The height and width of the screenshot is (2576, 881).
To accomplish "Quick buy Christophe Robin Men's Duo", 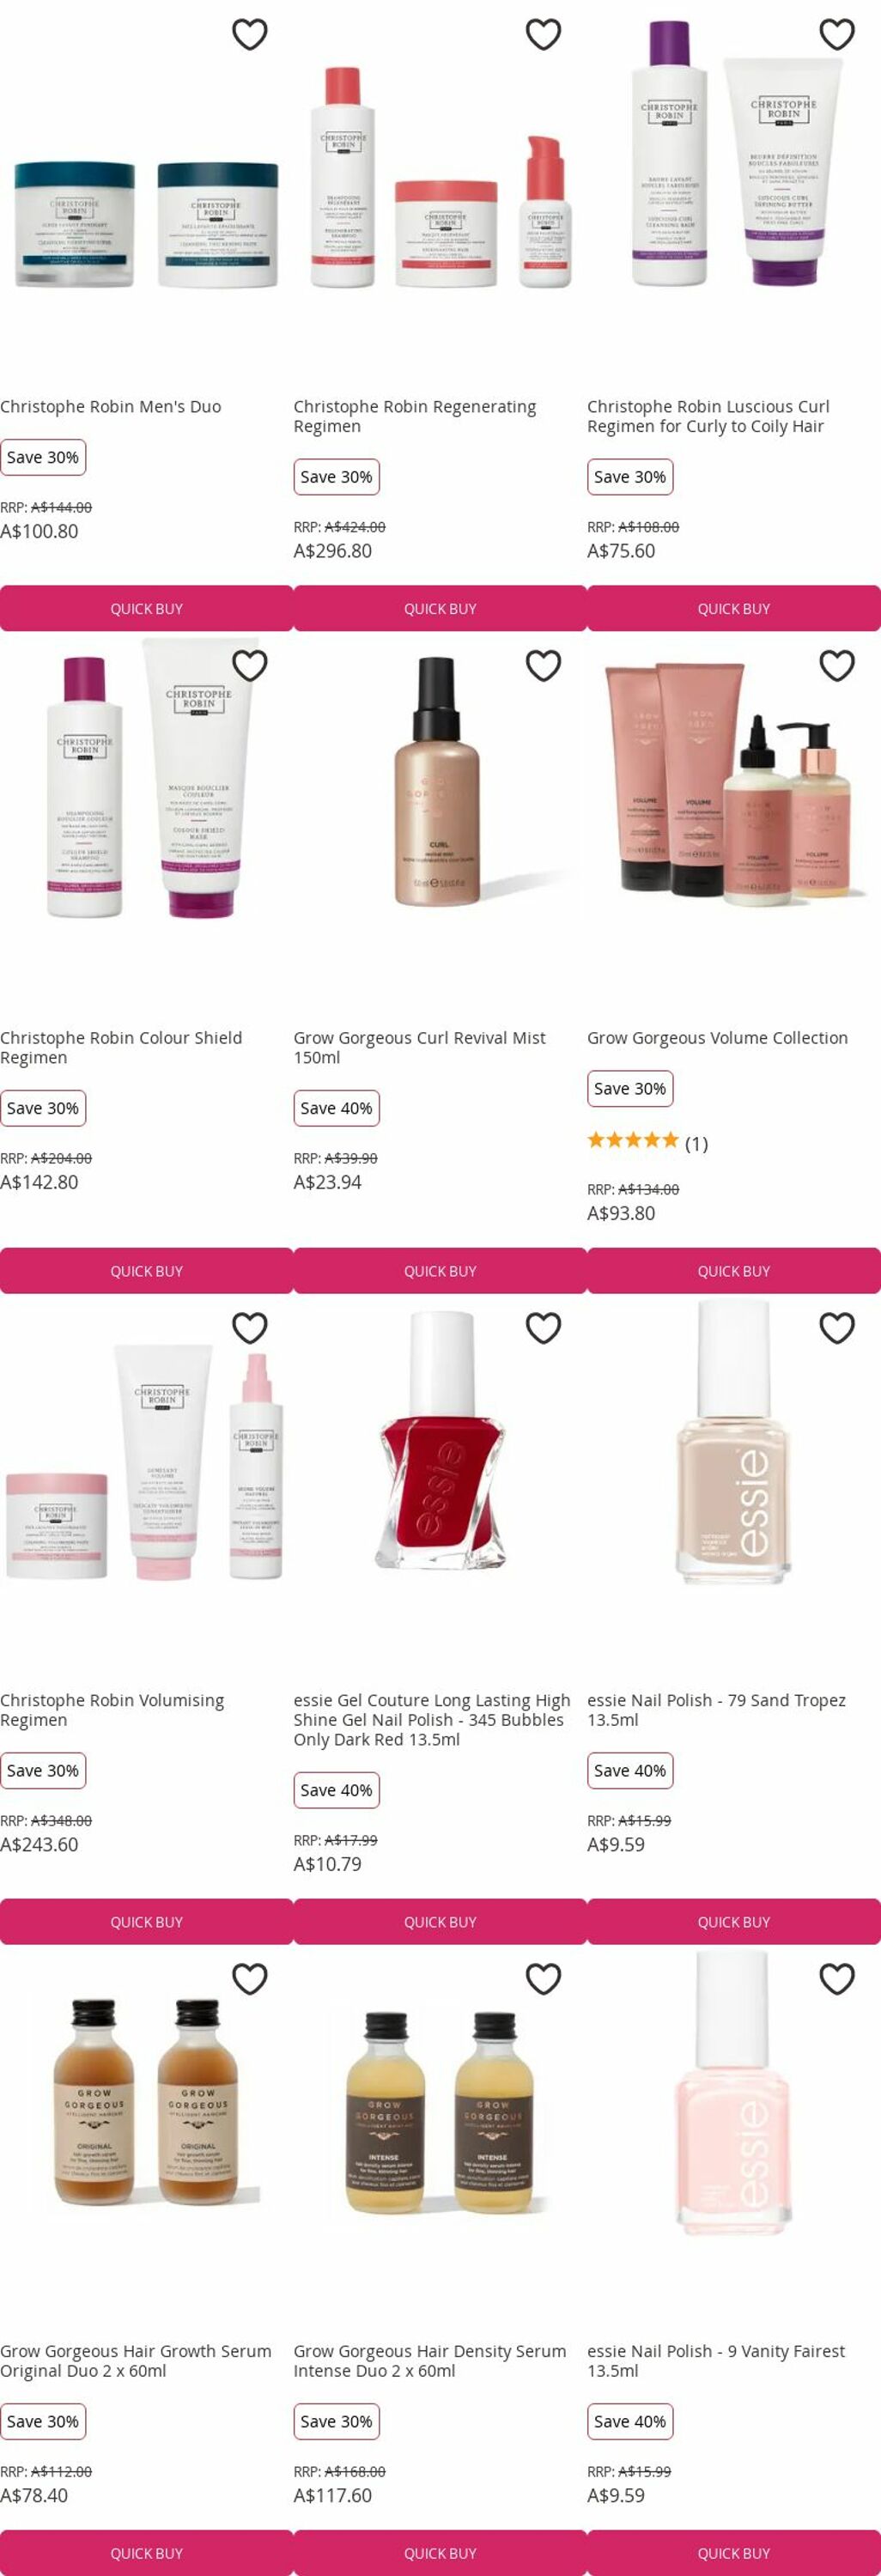I will coord(146,608).
